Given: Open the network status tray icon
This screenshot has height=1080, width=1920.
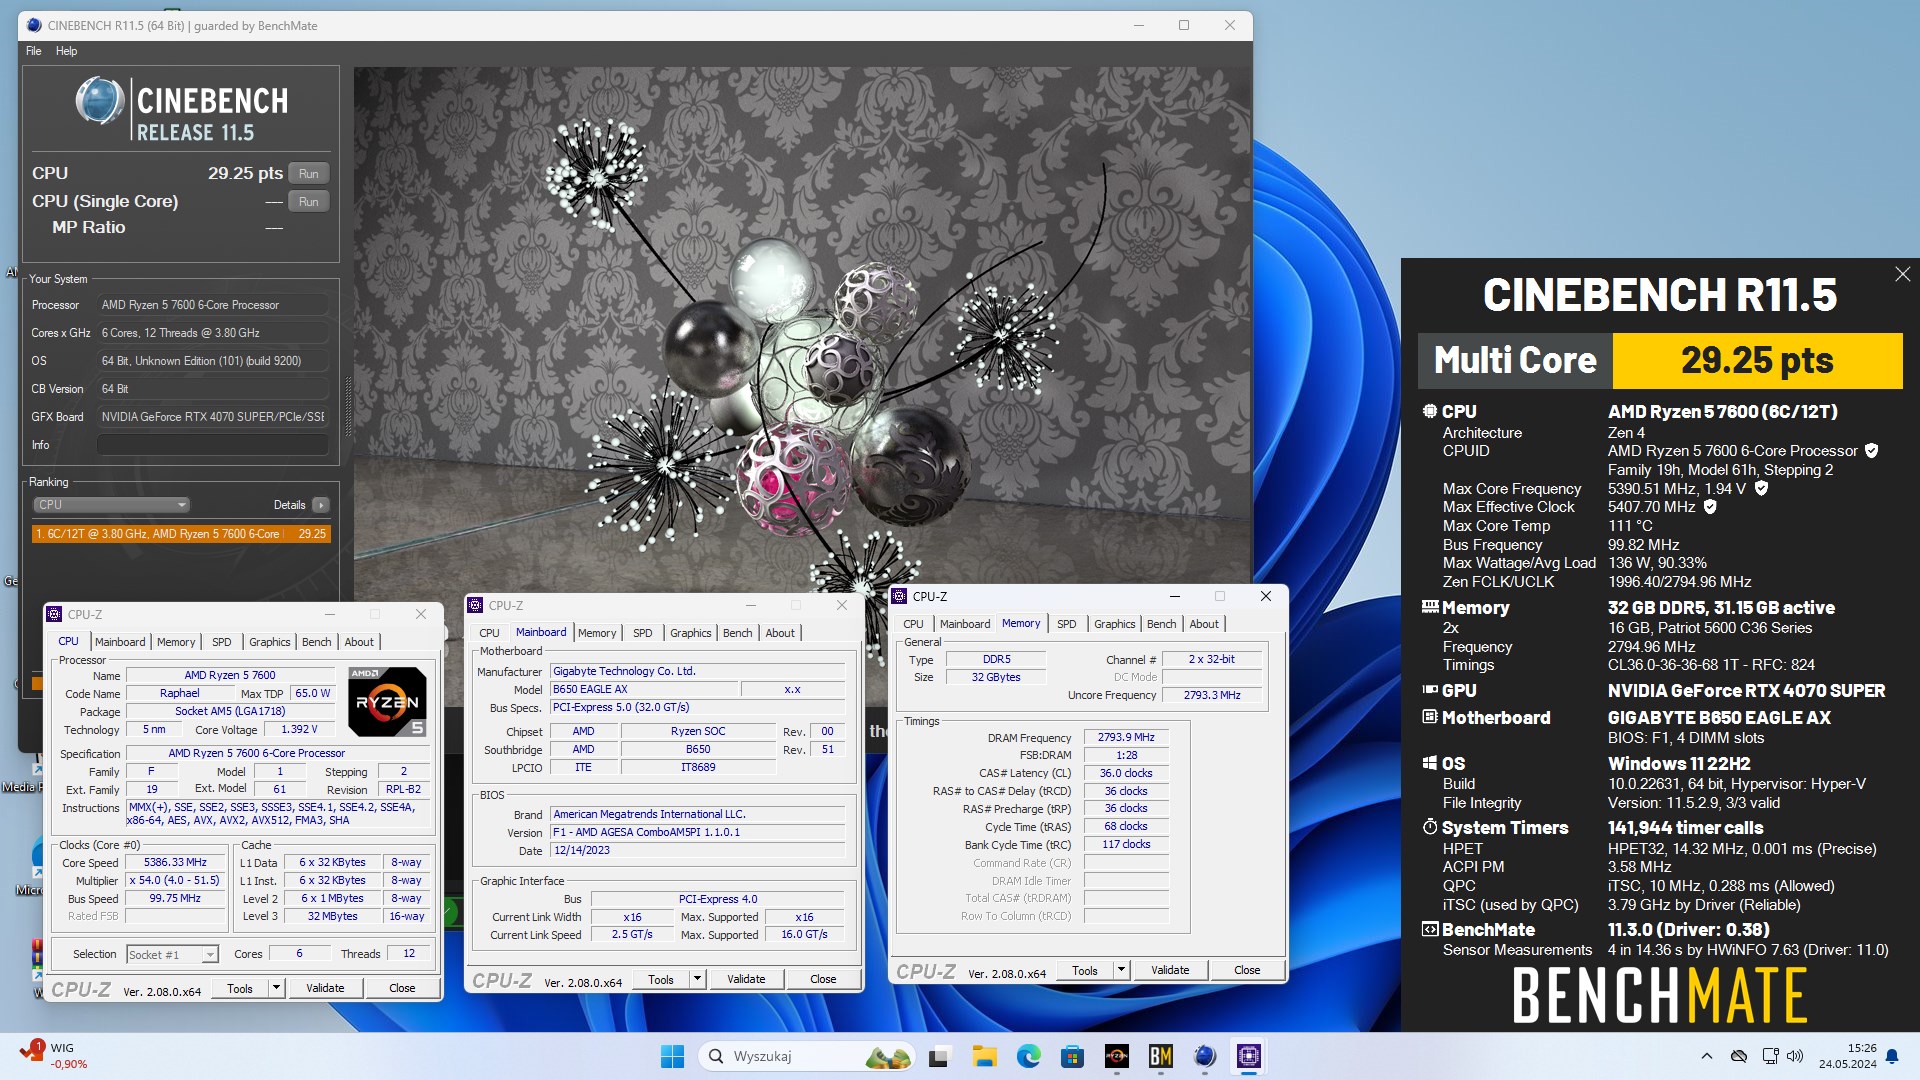Looking at the screenshot, I should pyautogui.click(x=1770, y=1056).
